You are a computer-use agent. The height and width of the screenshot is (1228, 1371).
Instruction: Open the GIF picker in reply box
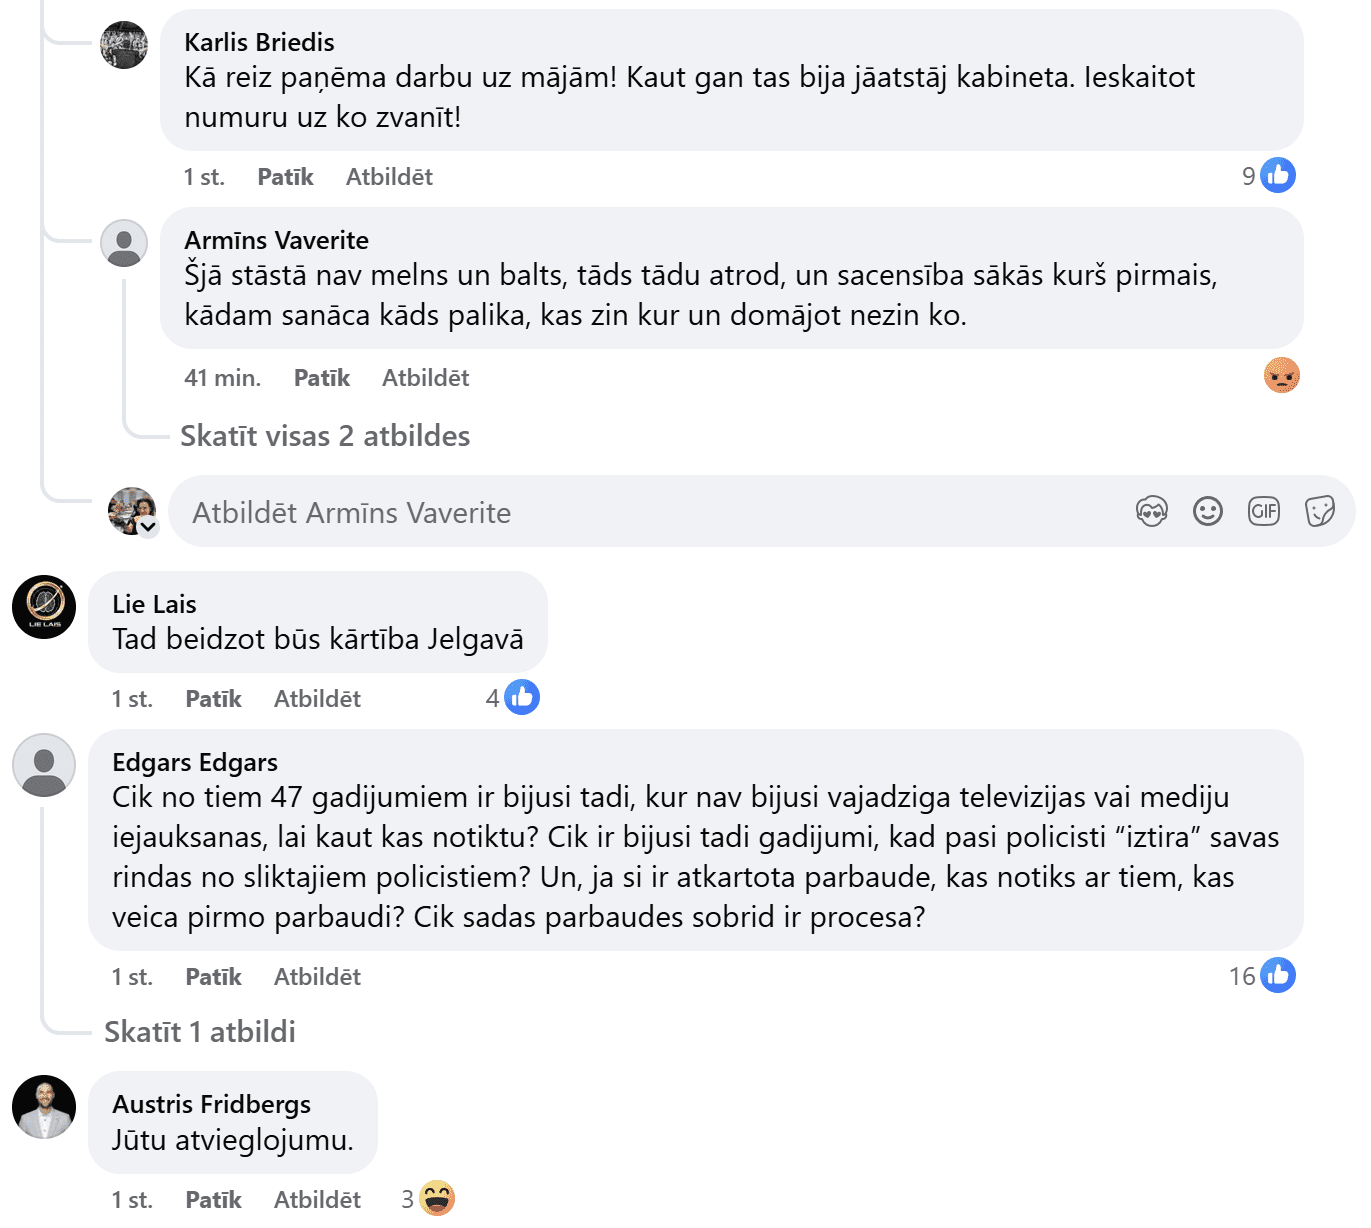click(1264, 512)
